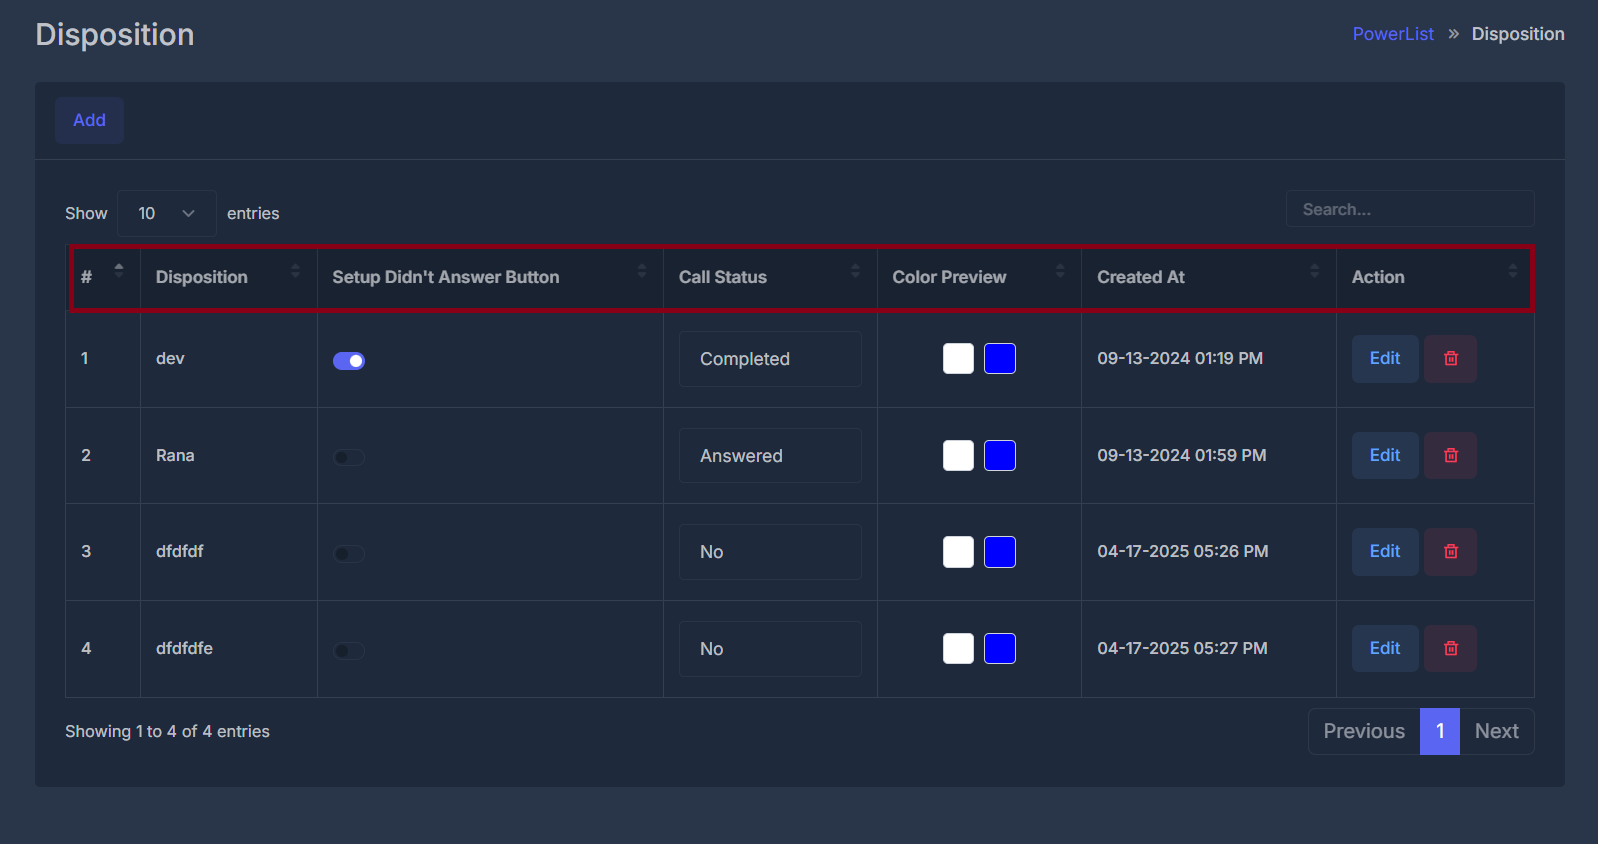
Task: Go to Previous page
Action: pos(1364,732)
